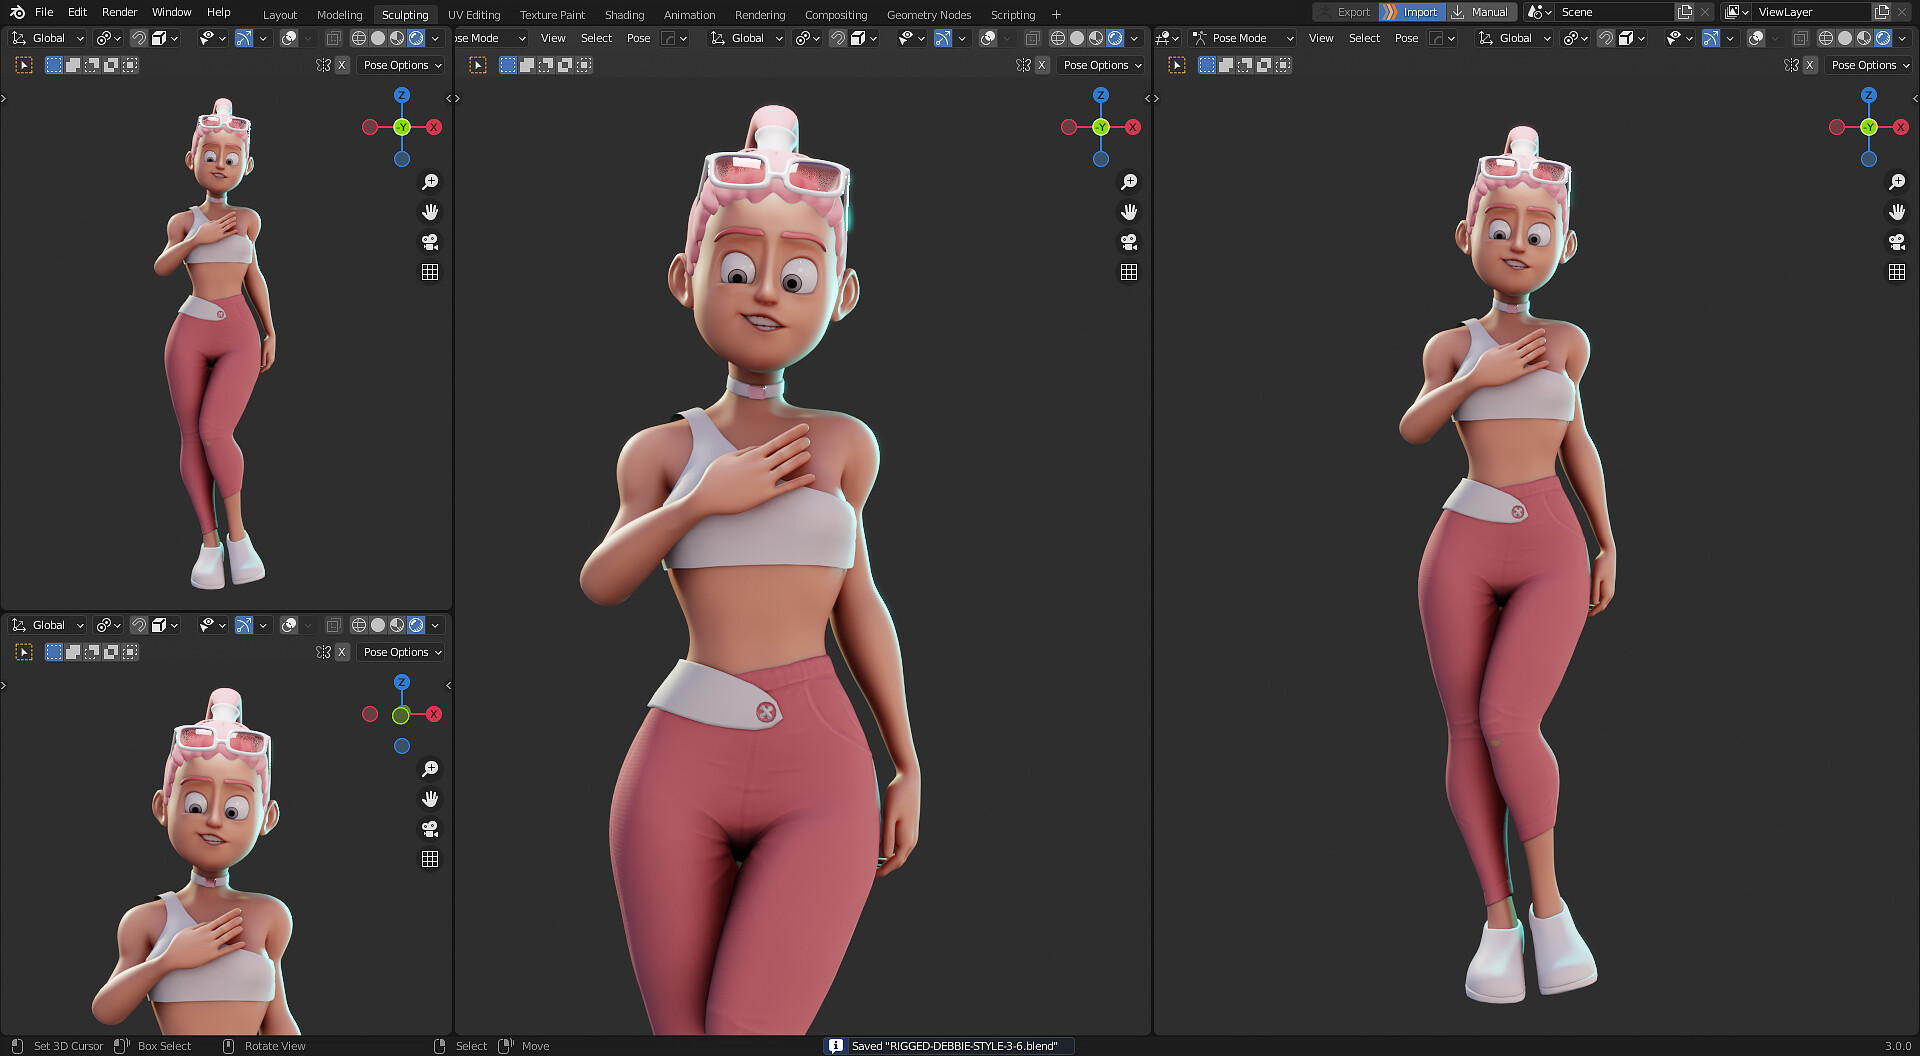Enable Rendered shading in the right viewport
The height and width of the screenshot is (1056, 1920).
coord(1885,38)
